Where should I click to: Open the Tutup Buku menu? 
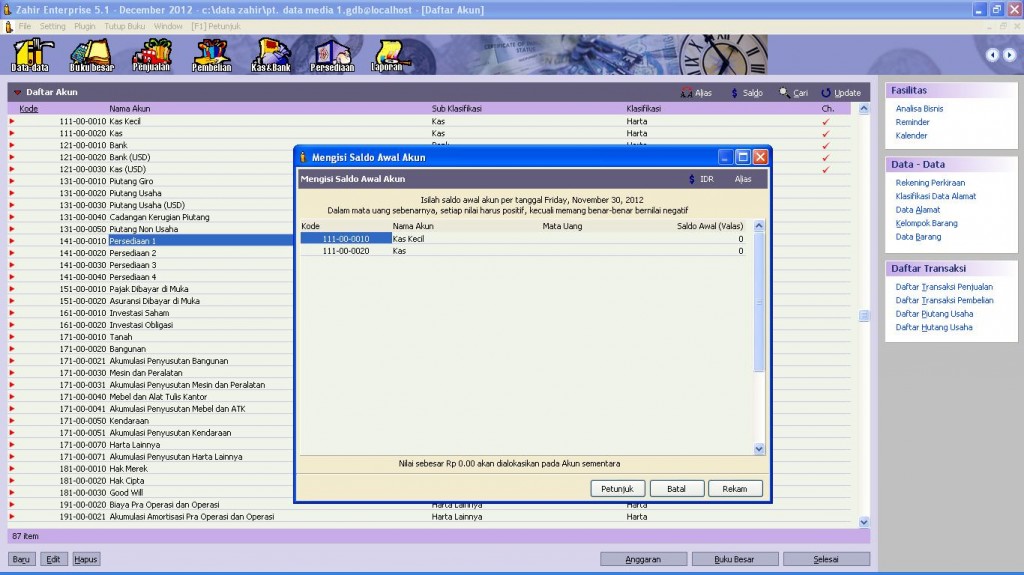click(125, 25)
